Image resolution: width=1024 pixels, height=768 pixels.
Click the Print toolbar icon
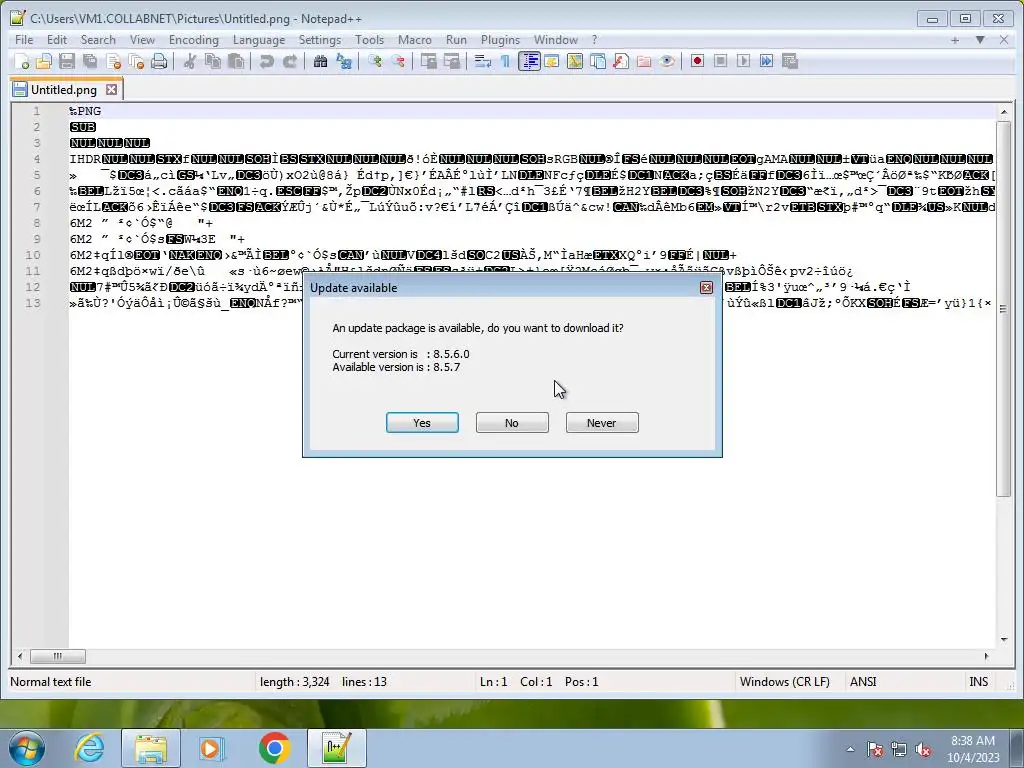[159, 61]
